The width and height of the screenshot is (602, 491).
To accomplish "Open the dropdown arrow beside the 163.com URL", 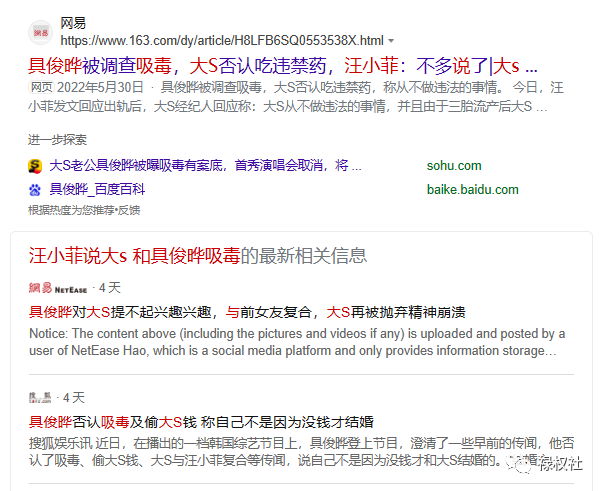I will click(391, 41).
